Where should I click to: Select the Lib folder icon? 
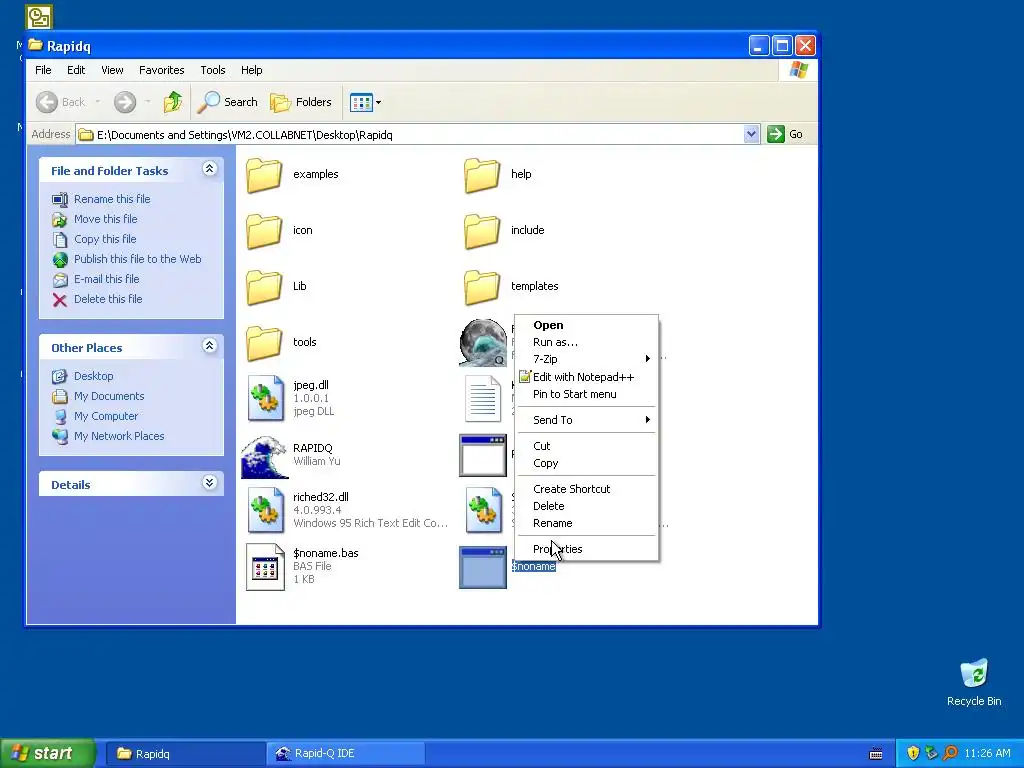click(x=264, y=287)
